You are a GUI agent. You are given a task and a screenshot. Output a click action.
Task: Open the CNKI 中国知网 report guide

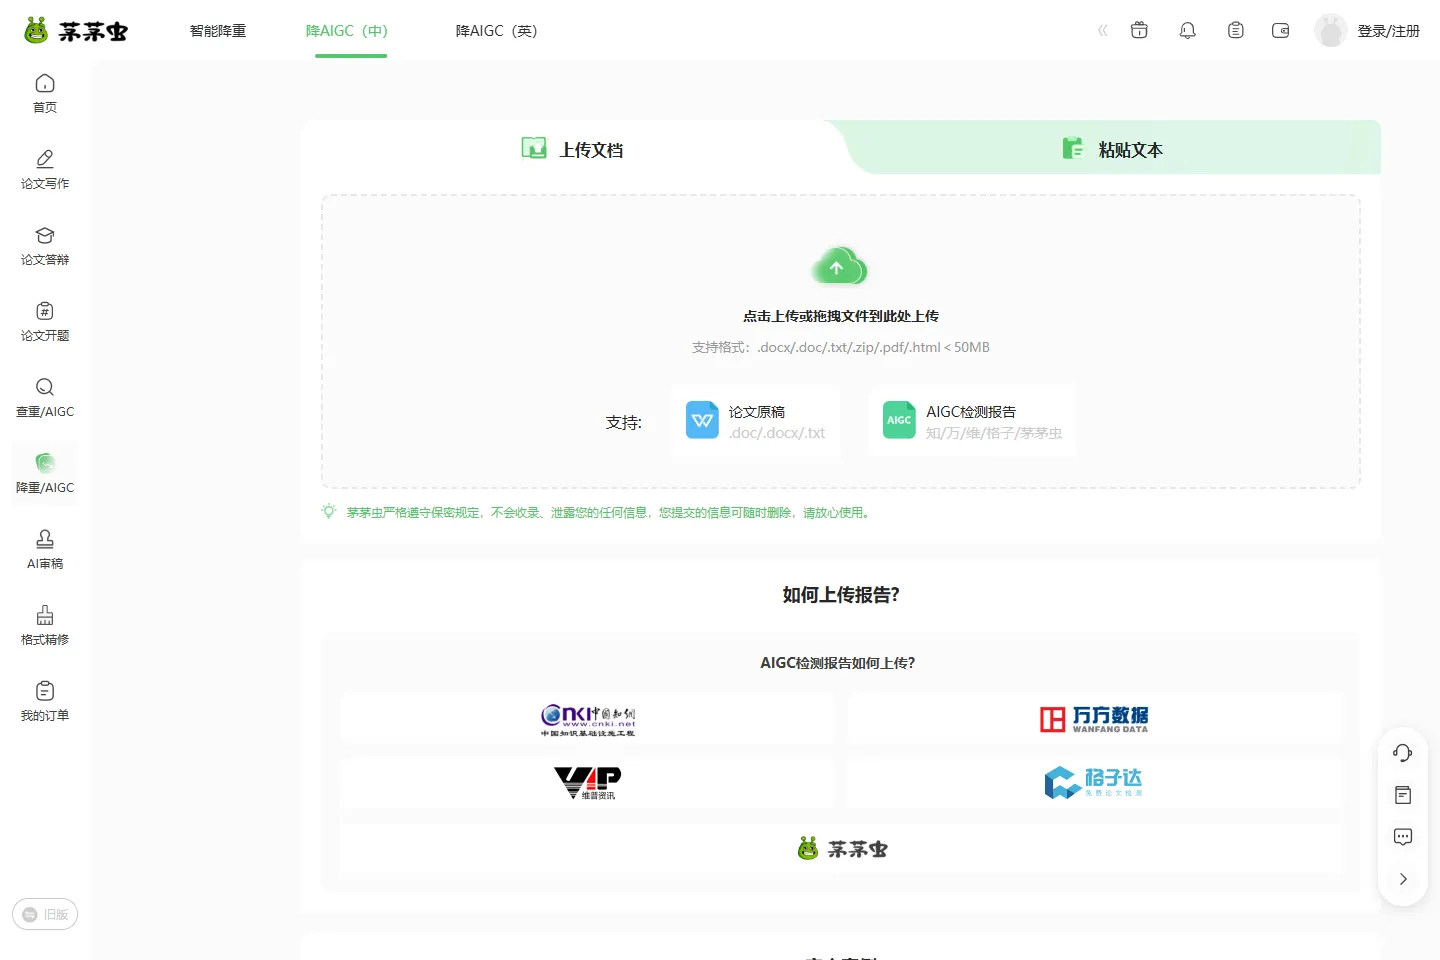tap(588, 719)
